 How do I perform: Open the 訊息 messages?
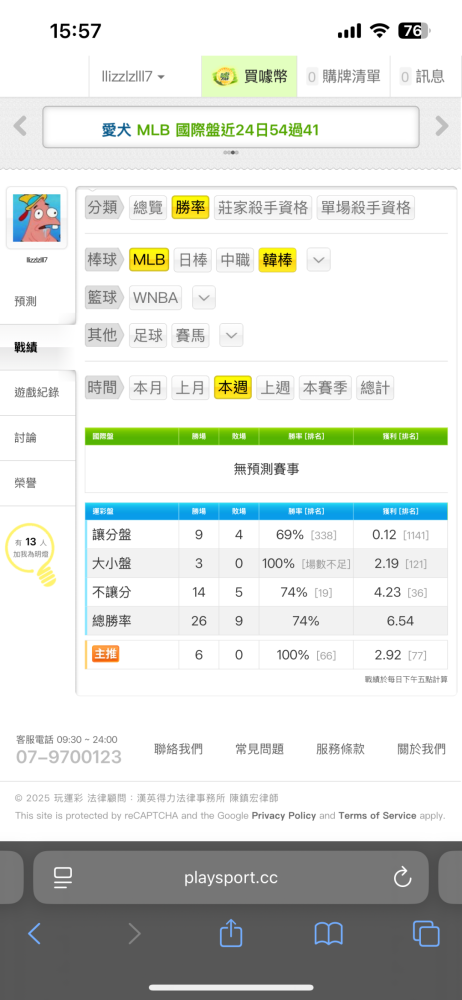[x=422, y=77]
